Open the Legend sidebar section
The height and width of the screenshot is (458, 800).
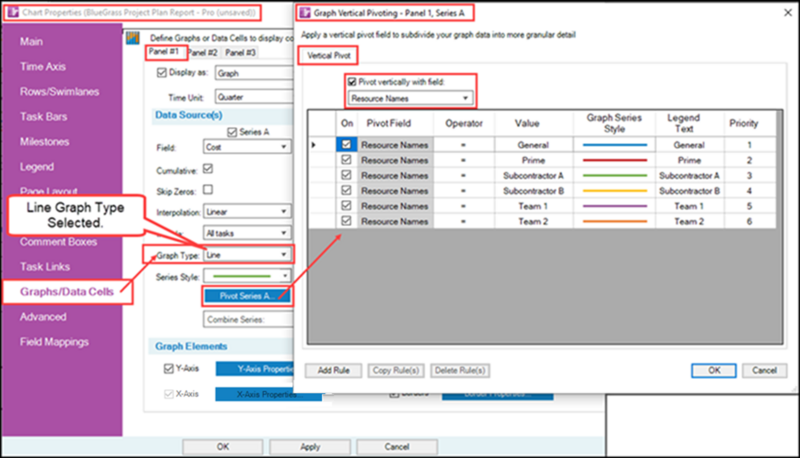click(x=37, y=167)
